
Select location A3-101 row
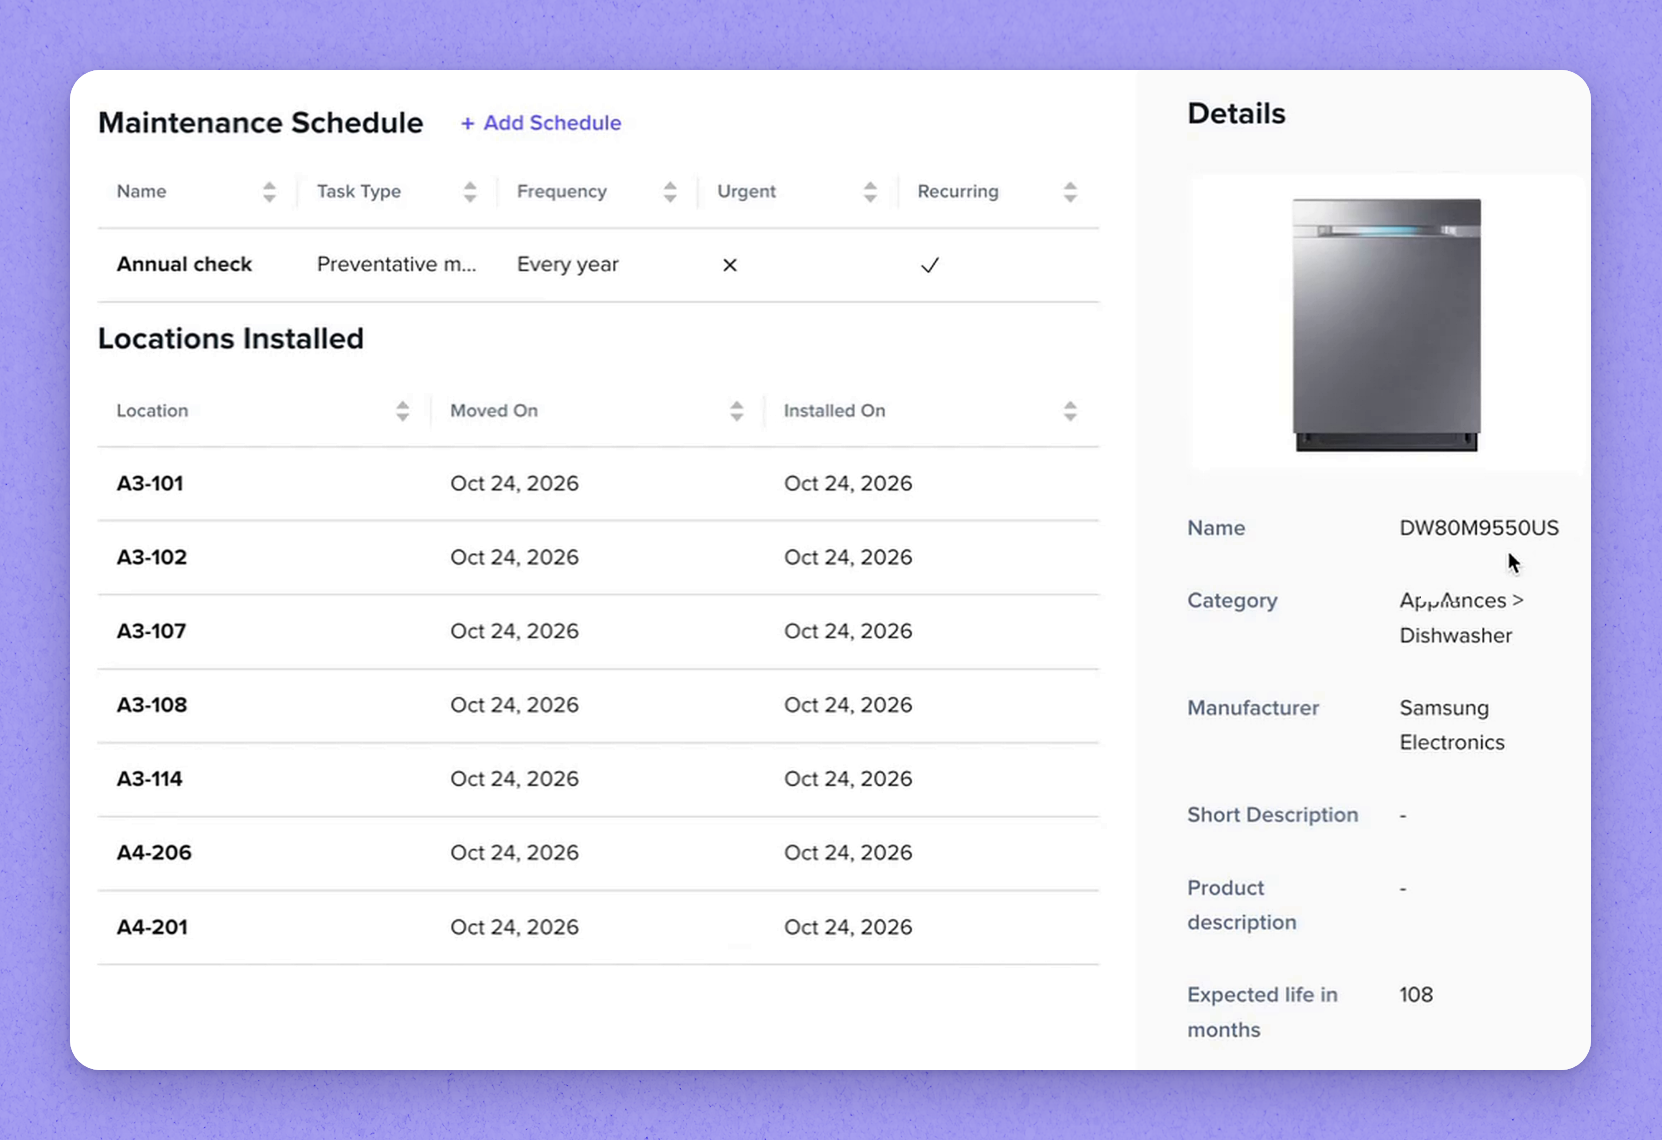pyautogui.click(x=598, y=484)
